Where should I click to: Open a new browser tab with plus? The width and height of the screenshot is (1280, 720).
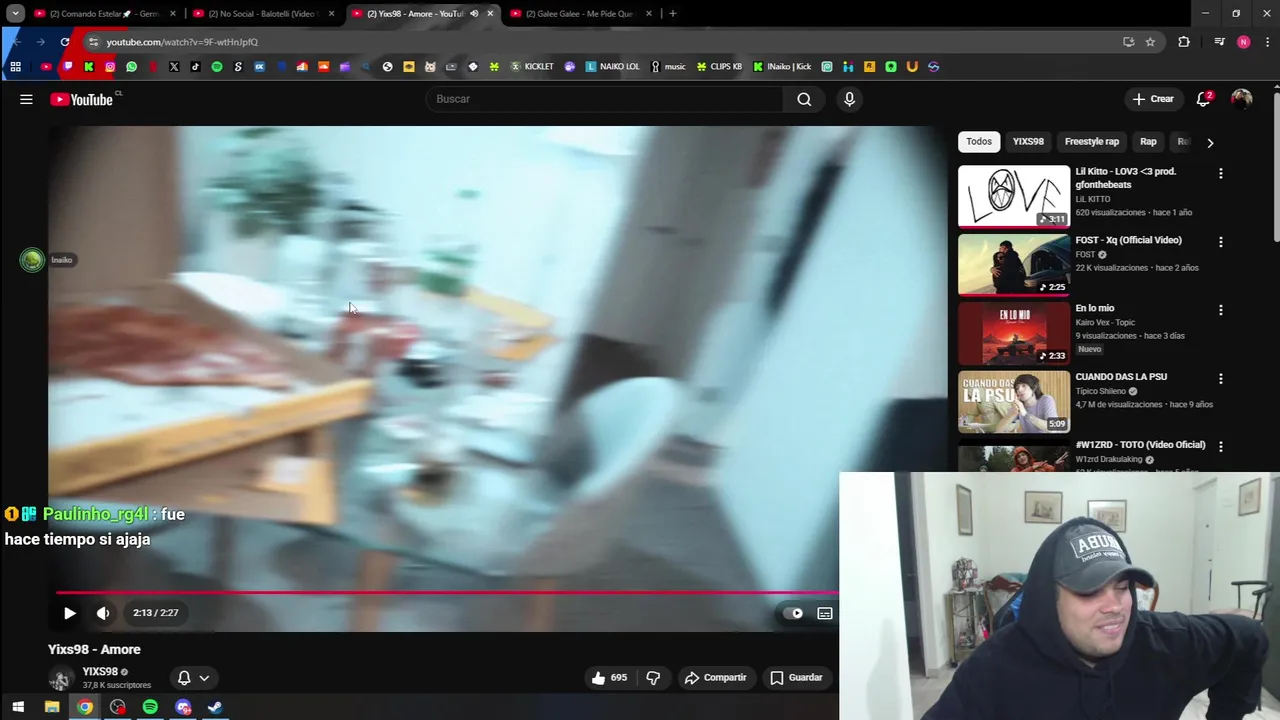(x=673, y=14)
